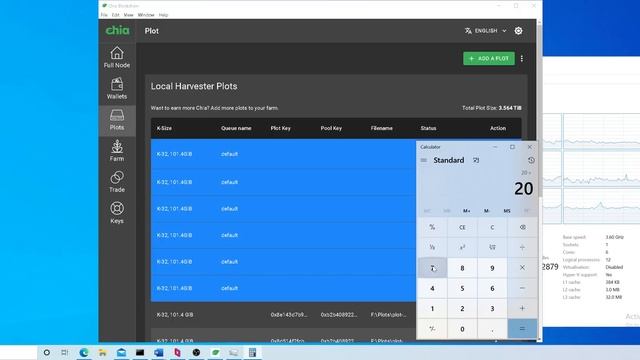Click Calculator backspace key
This screenshot has height=360, width=640.
point(522,227)
